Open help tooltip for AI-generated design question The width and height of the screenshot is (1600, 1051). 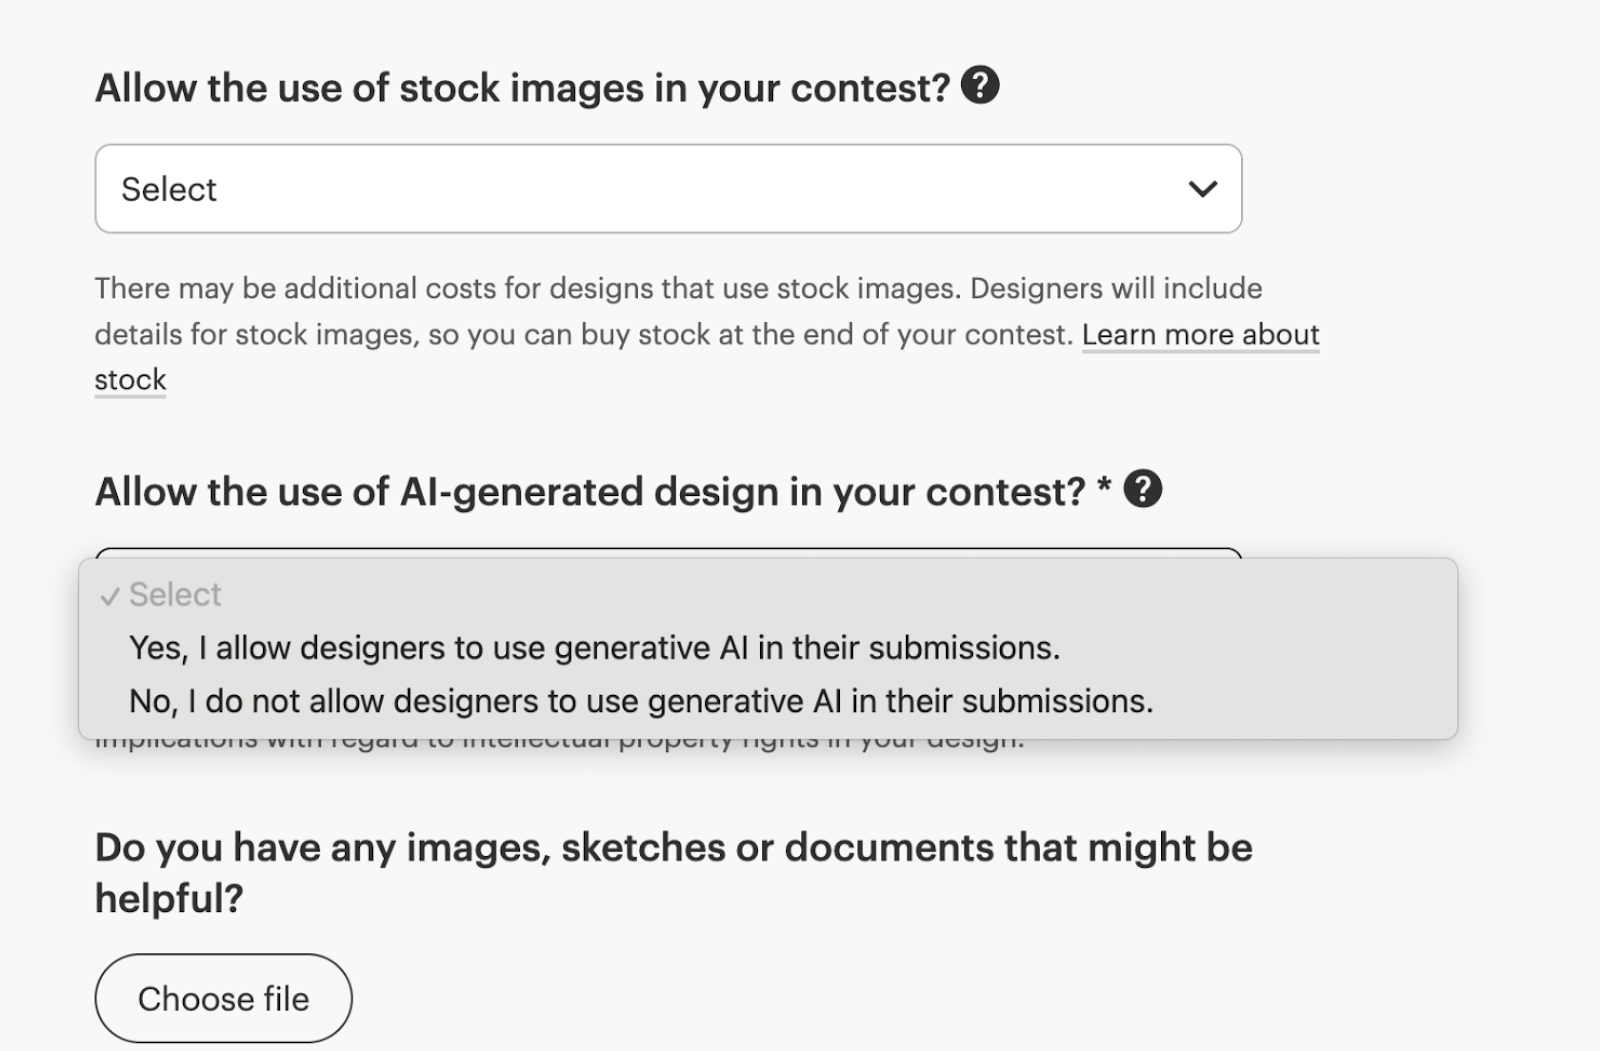coord(1143,490)
